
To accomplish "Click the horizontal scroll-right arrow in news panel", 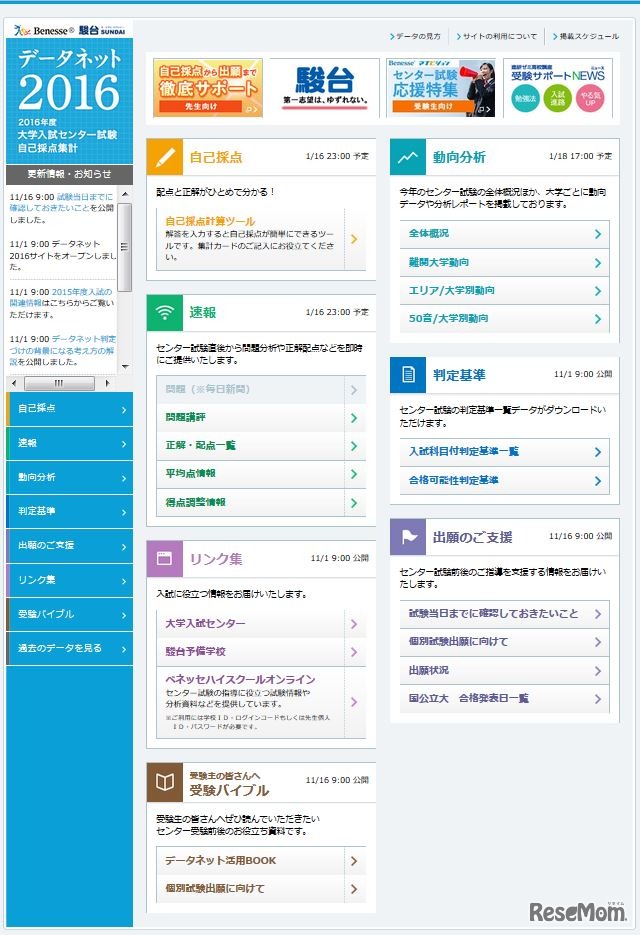I will pos(107,383).
